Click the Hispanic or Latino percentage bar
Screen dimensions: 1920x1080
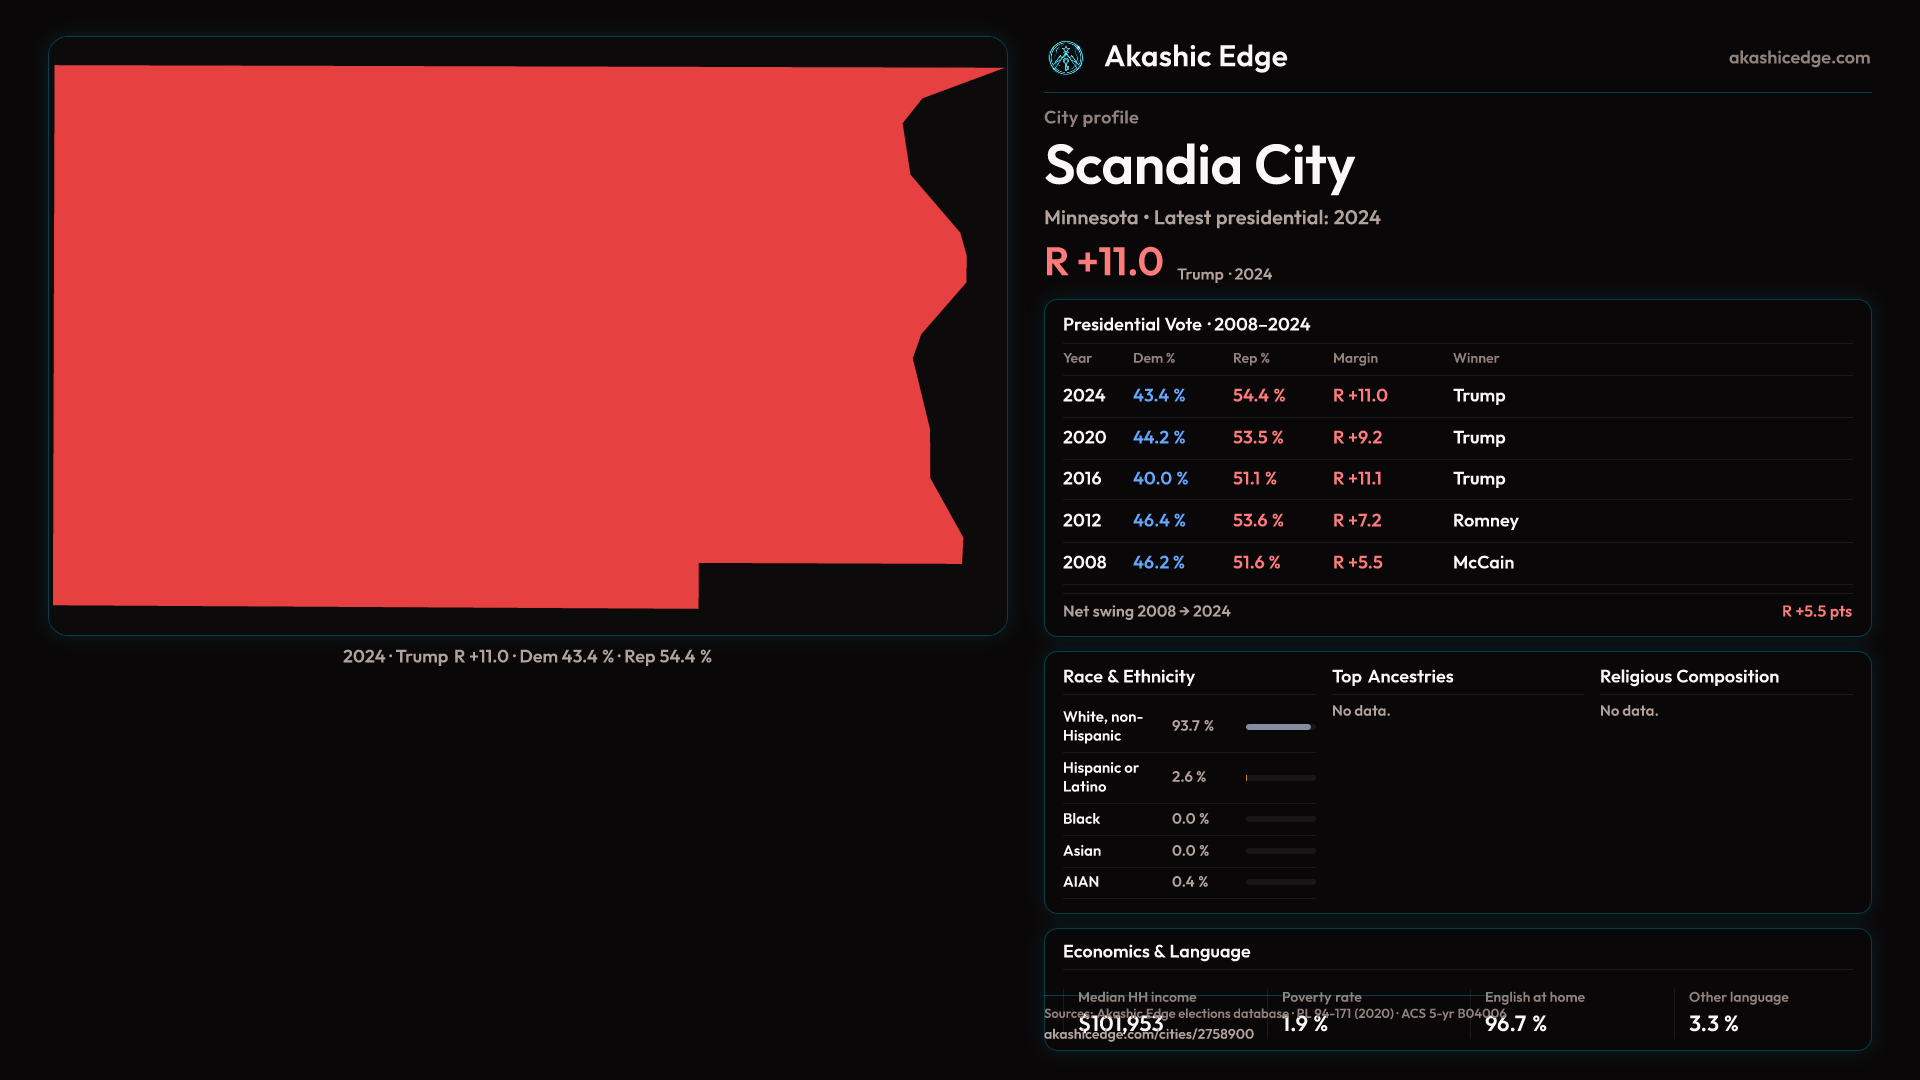(1279, 778)
